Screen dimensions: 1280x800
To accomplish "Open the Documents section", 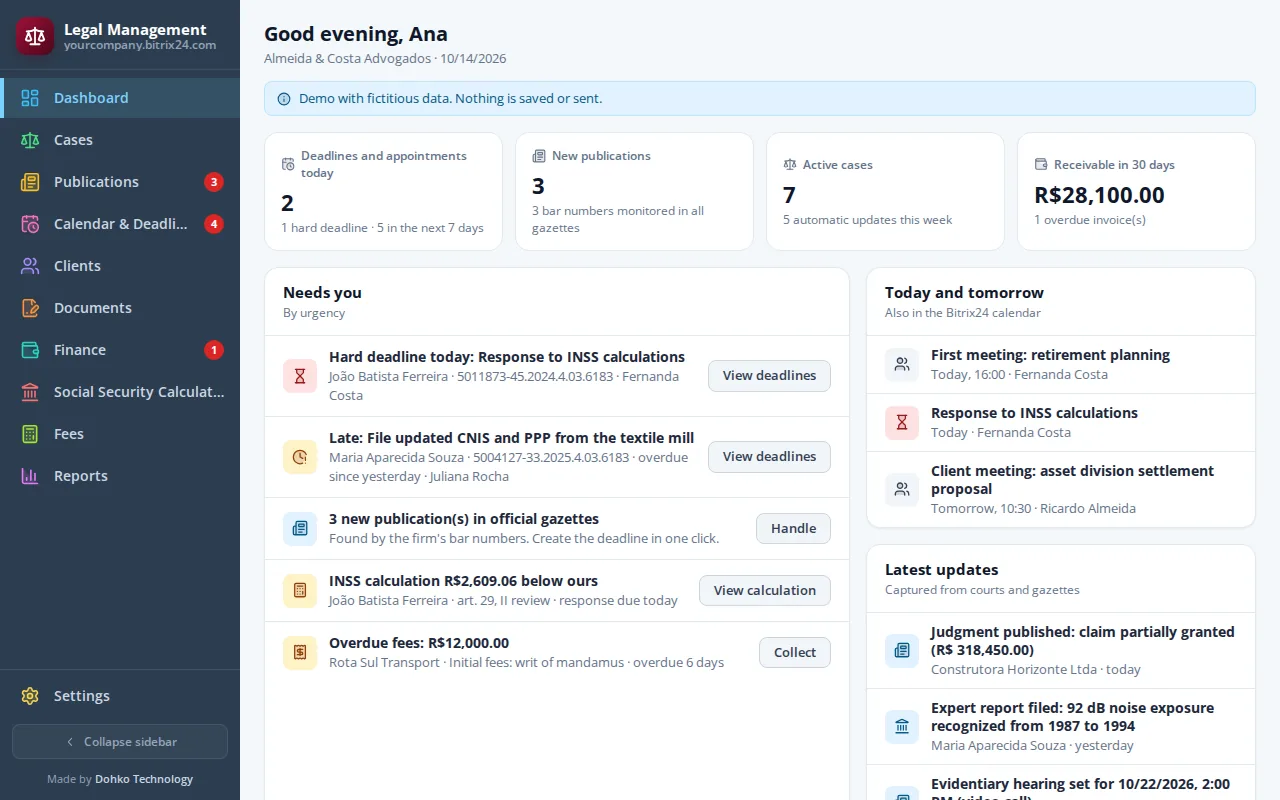I will (x=120, y=308).
